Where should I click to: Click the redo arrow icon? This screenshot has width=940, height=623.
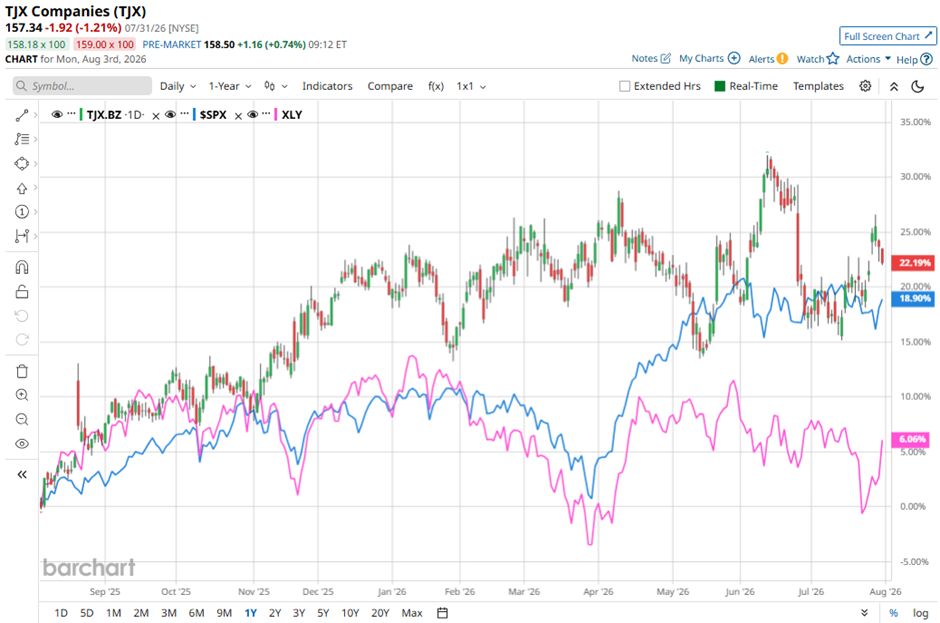click(x=22, y=339)
